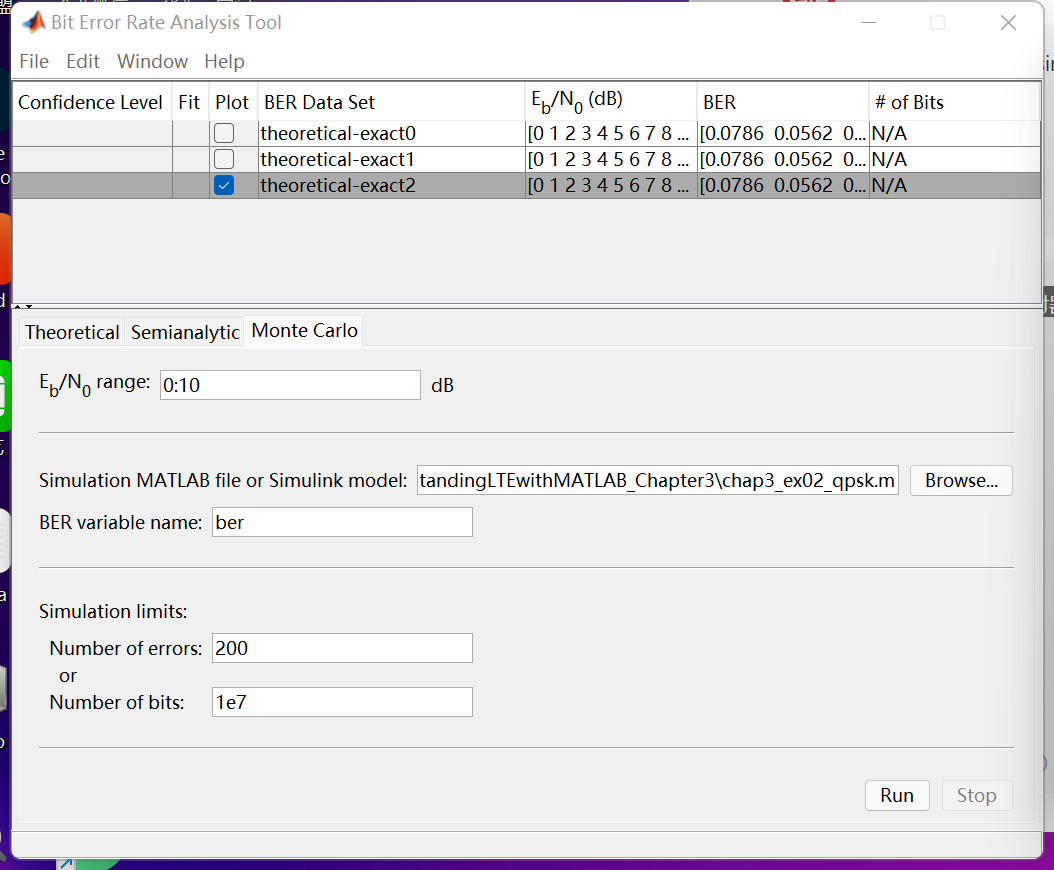
Task: Click the Fit column header
Action: pos(190,102)
